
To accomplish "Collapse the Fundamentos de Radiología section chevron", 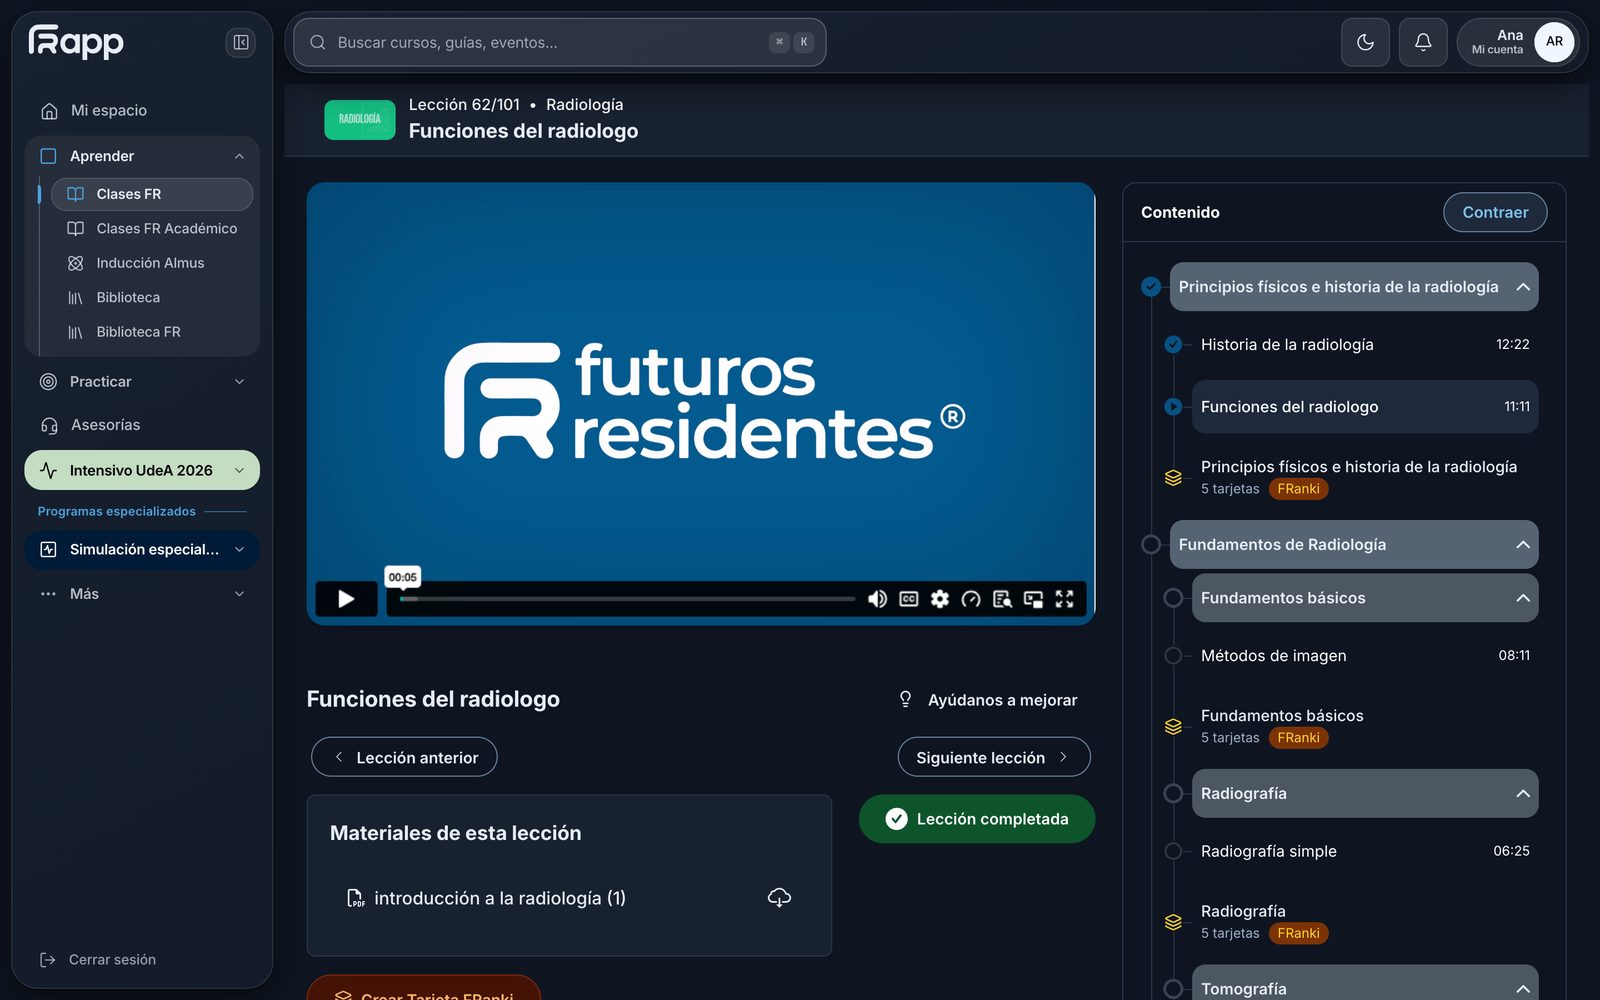I will pyautogui.click(x=1523, y=545).
